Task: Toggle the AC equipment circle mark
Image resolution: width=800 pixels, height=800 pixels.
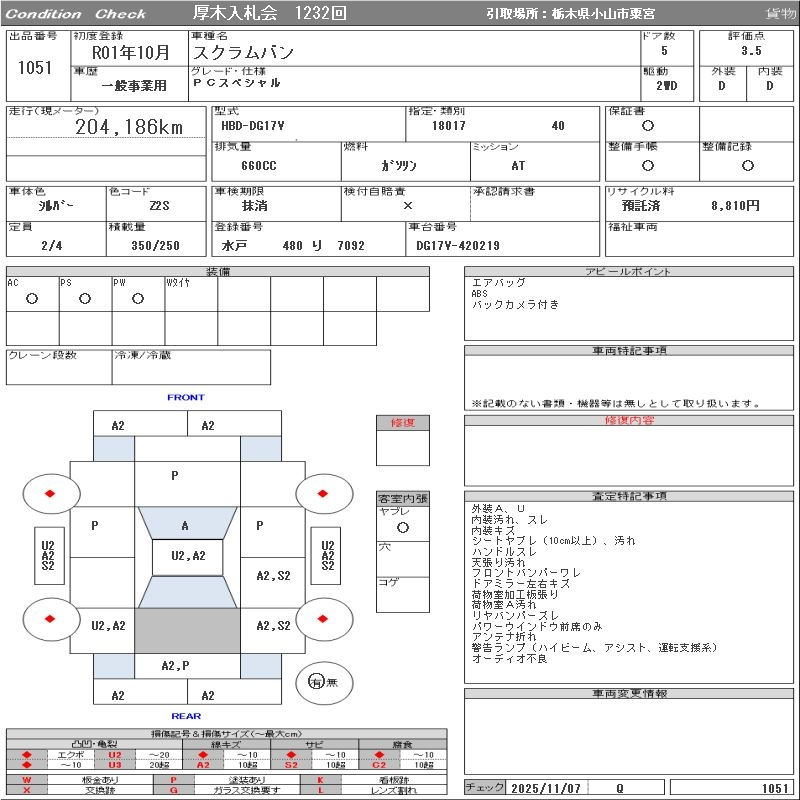Action: (x=31, y=298)
